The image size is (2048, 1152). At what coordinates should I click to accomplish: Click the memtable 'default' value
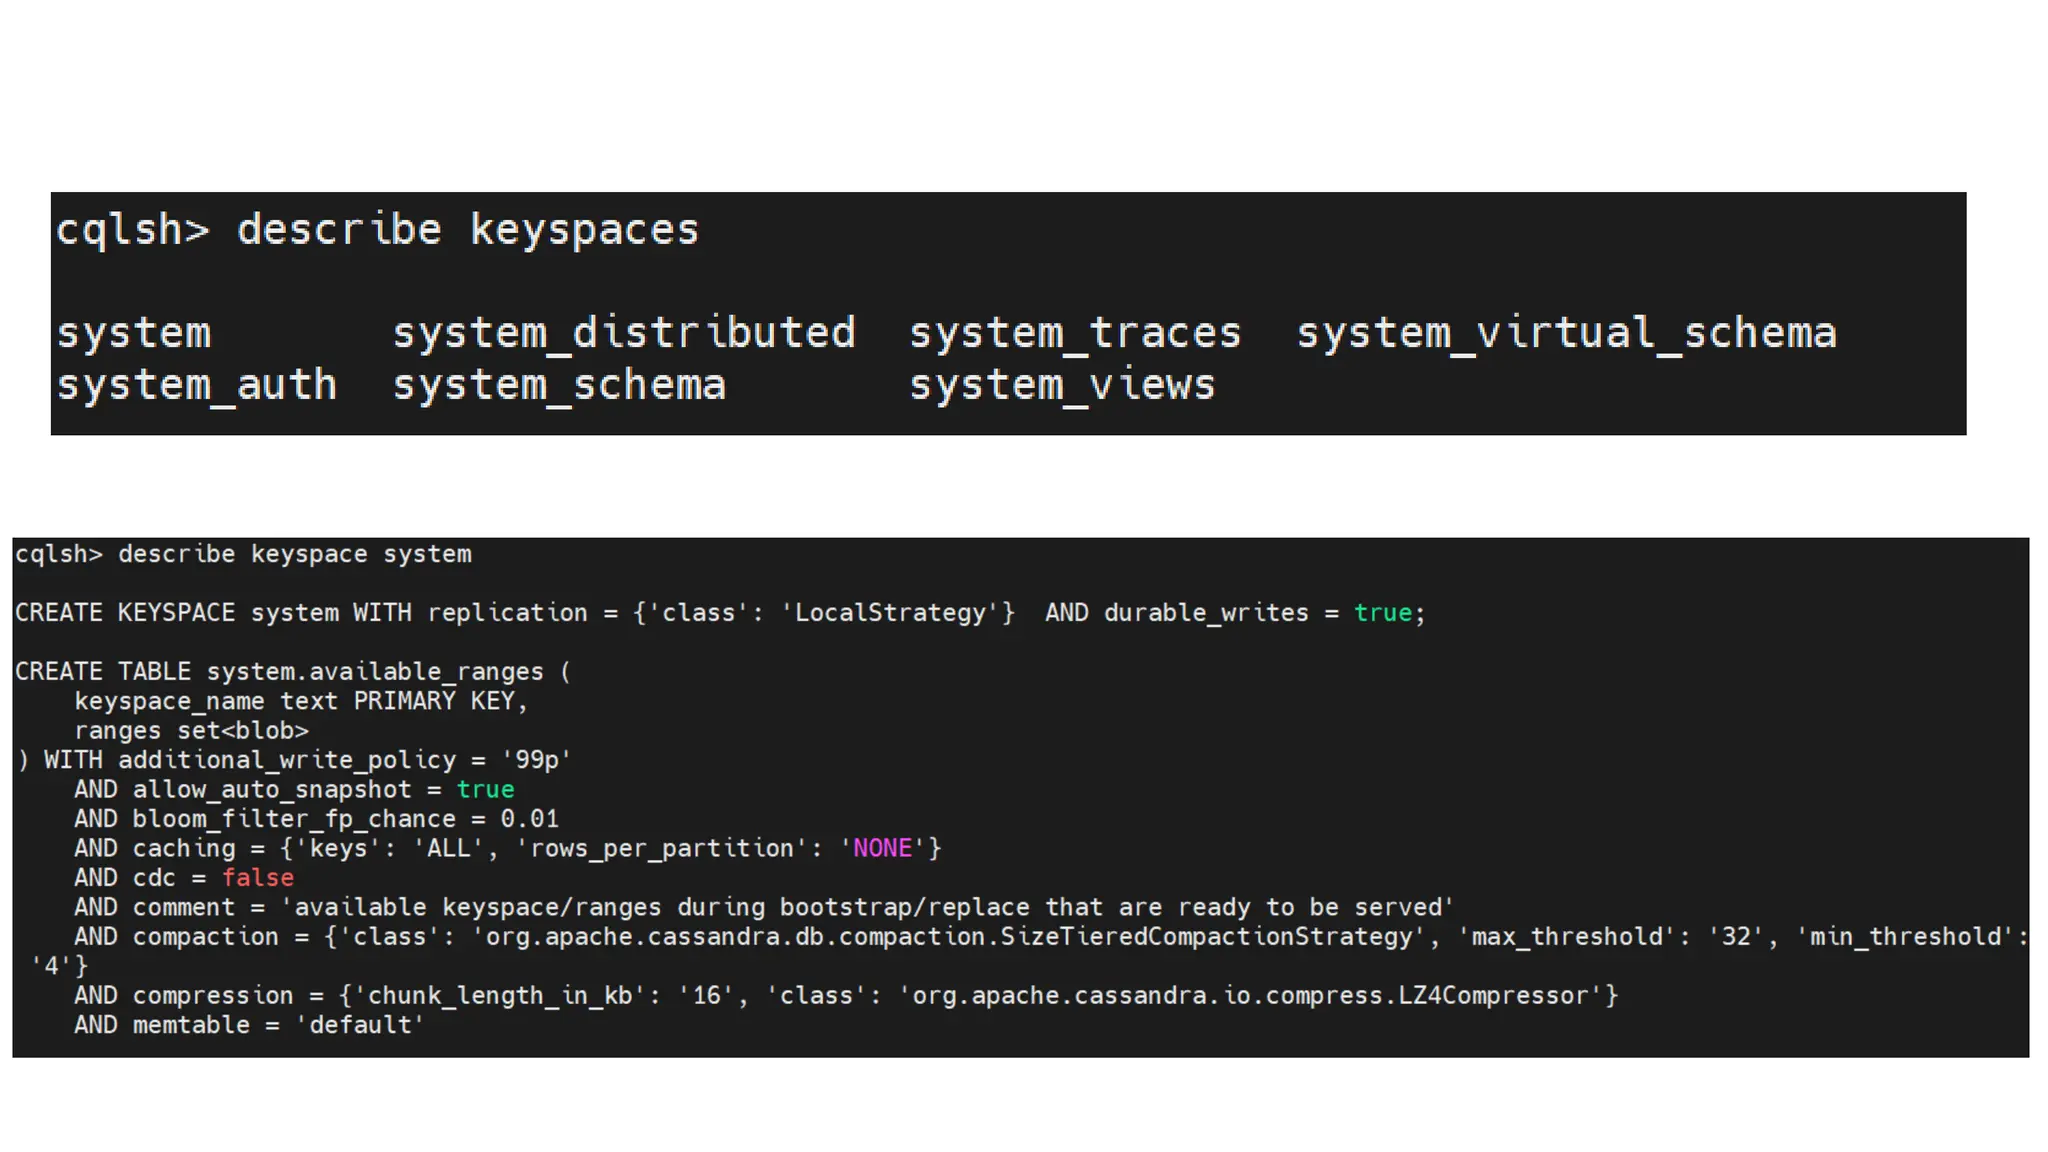pos(360,1025)
